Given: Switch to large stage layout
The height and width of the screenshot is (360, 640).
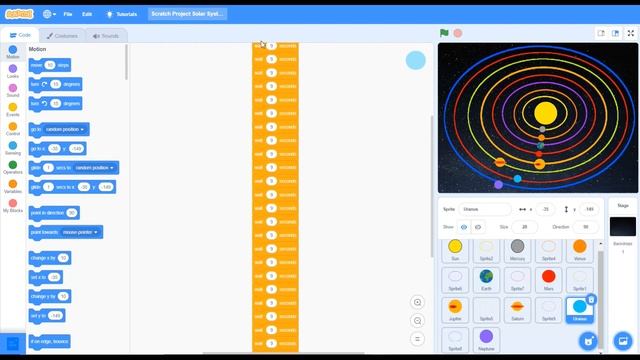Looking at the screenshot, I should tap(616, 33).
